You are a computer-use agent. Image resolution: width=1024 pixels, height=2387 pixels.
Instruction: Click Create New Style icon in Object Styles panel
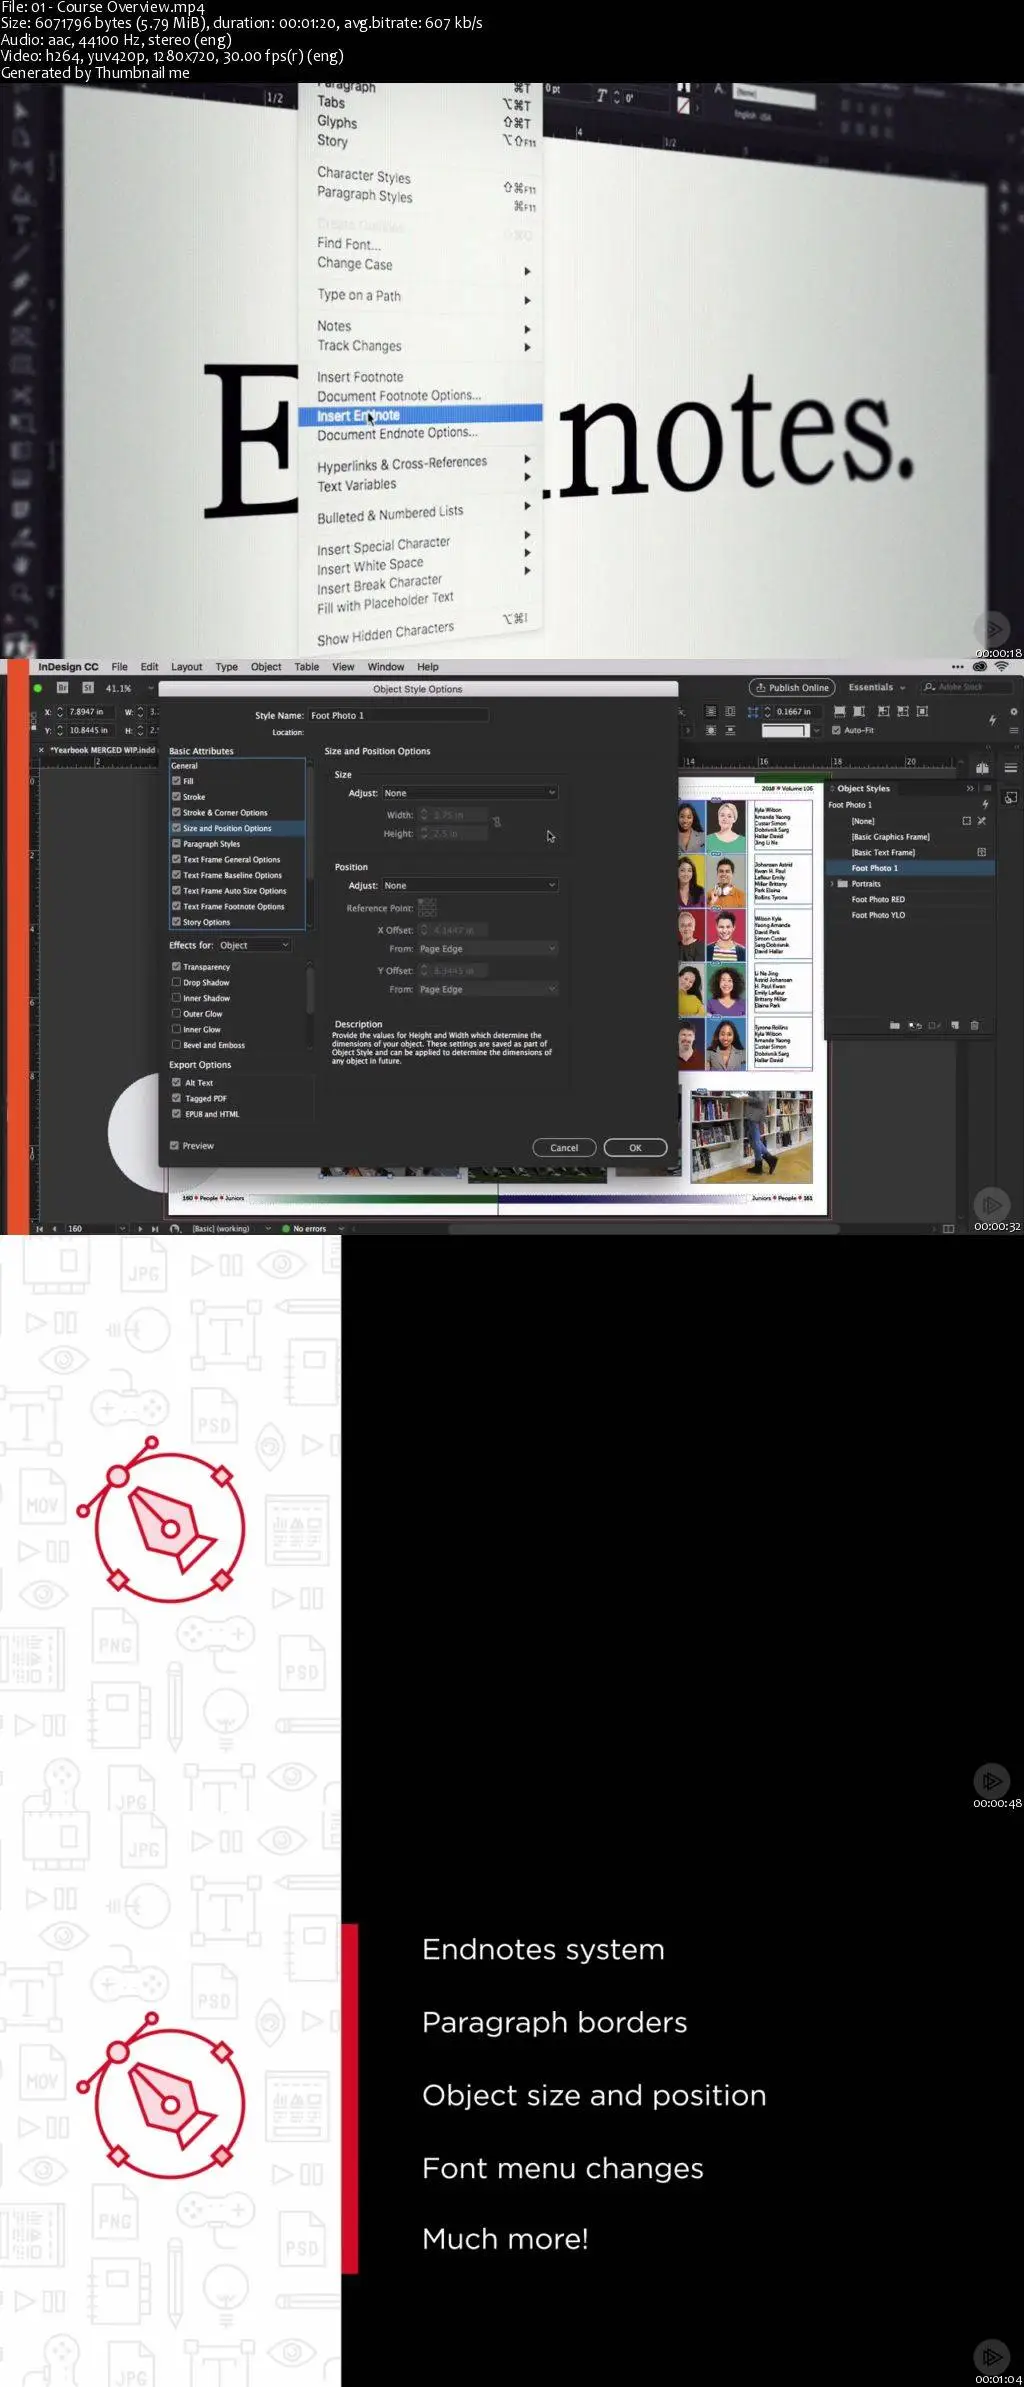coord(955,1025)
